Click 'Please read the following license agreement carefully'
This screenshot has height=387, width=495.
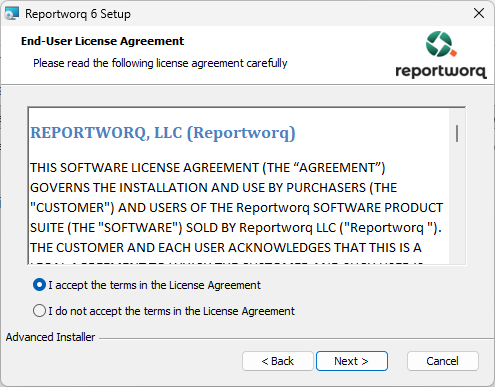(160, 63)
